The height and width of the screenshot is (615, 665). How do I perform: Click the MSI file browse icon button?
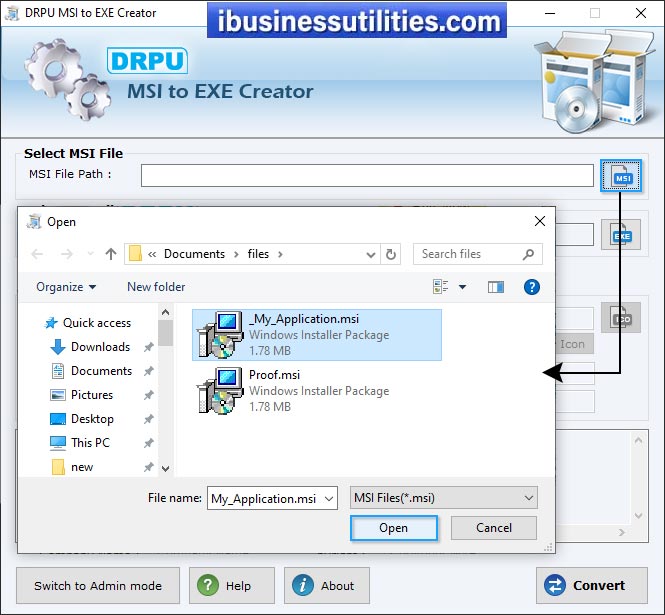tap(620, 176)
